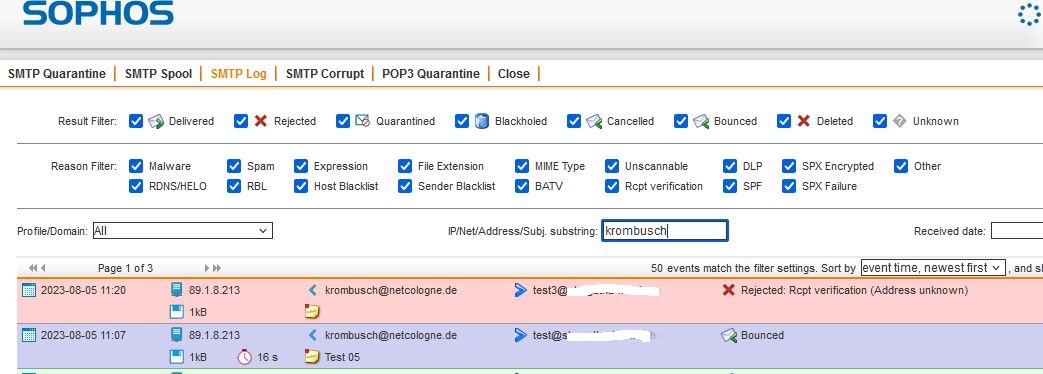Click the stopwatch icon next to 16 s
Viewport: 1043px width, 374px height.
[245, 357]
